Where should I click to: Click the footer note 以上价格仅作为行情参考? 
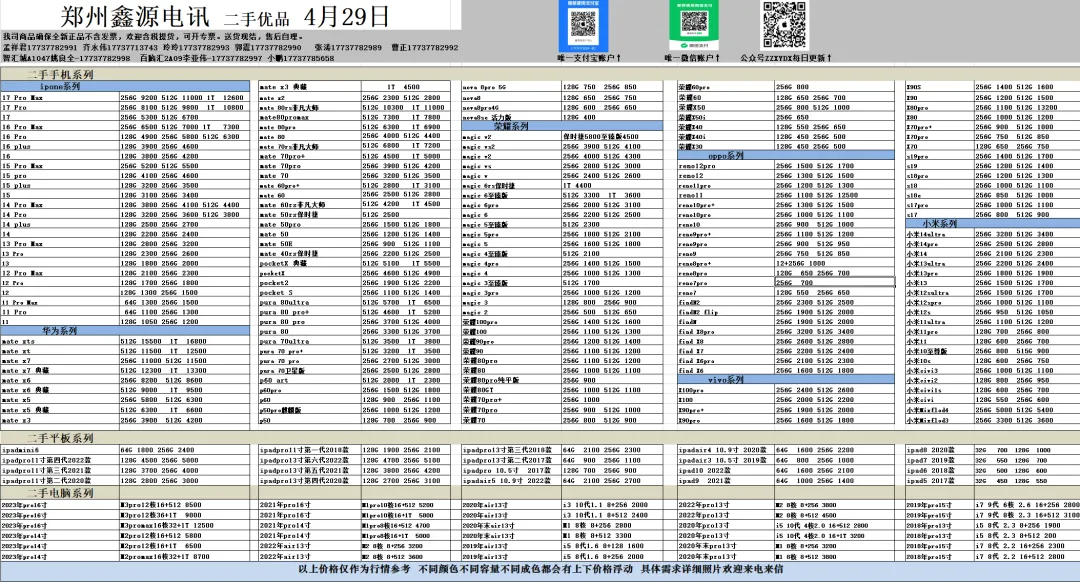354,570
